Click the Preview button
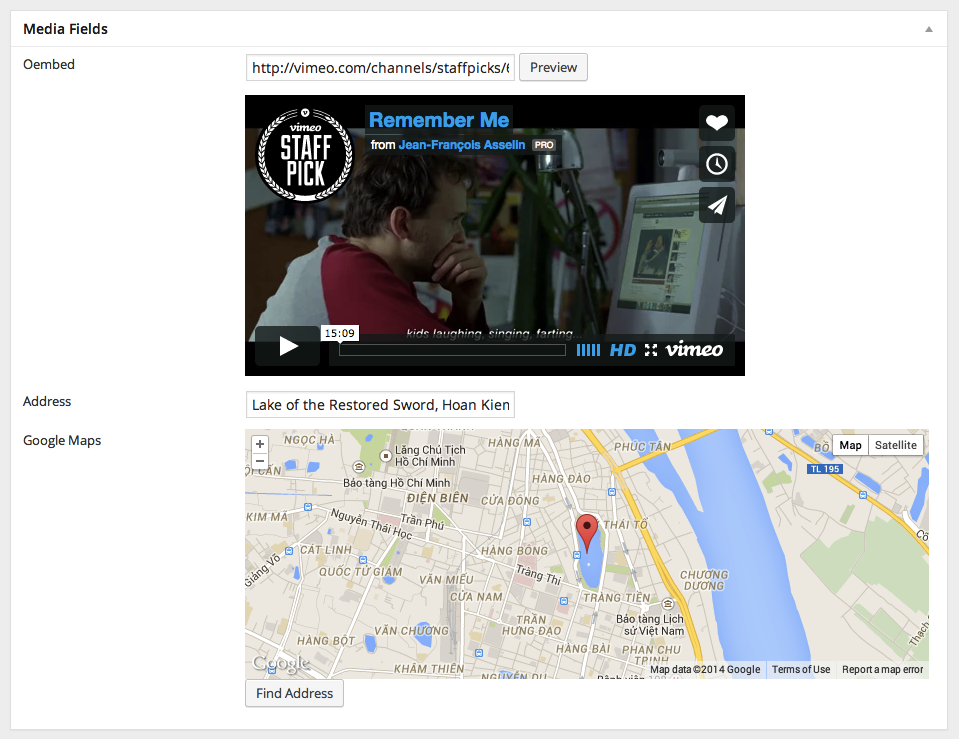Image resolution: width=959 pixels, height=739 pixels. click(x=553, y=67)
